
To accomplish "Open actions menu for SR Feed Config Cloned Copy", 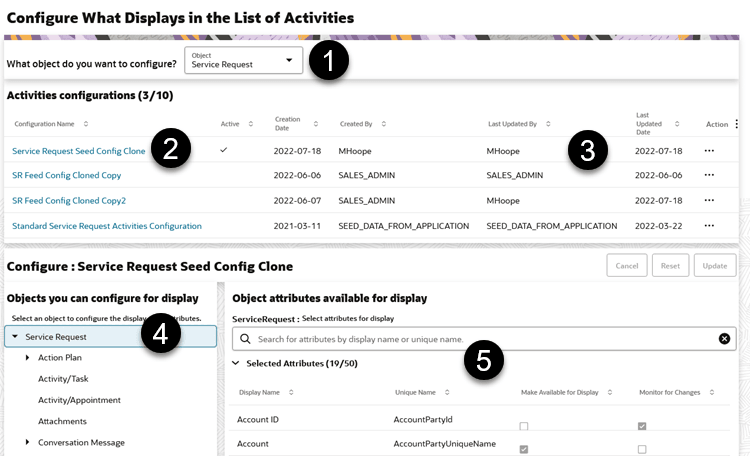I will click(710, 175).
